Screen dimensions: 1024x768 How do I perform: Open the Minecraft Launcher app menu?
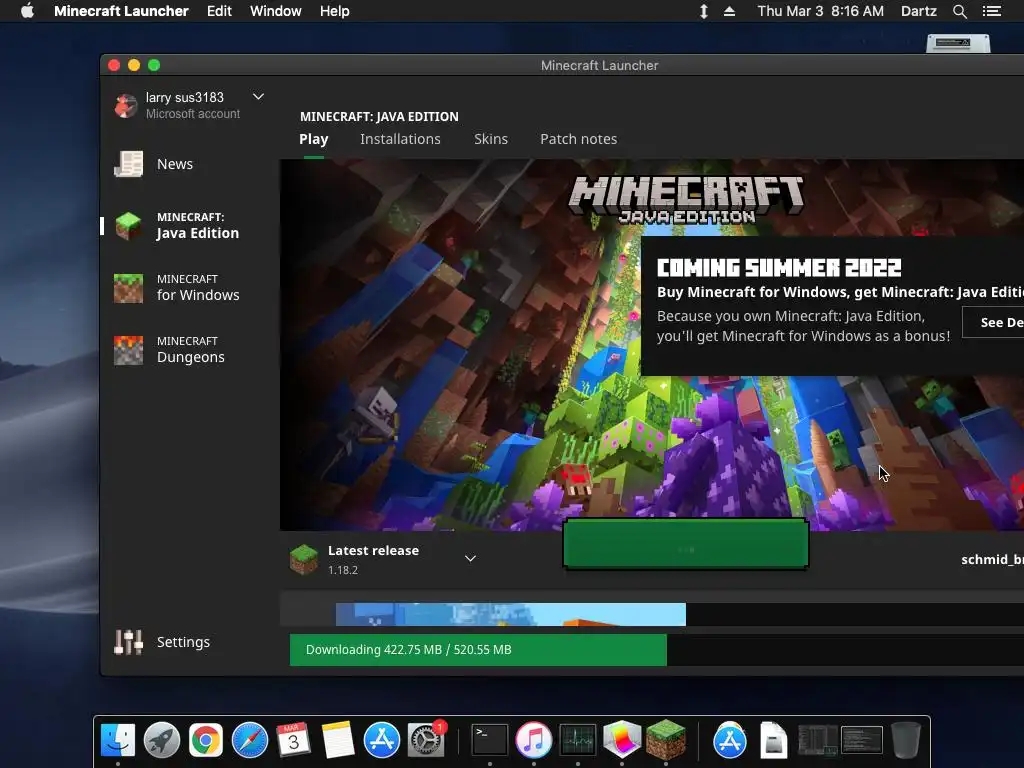(121, 11)
